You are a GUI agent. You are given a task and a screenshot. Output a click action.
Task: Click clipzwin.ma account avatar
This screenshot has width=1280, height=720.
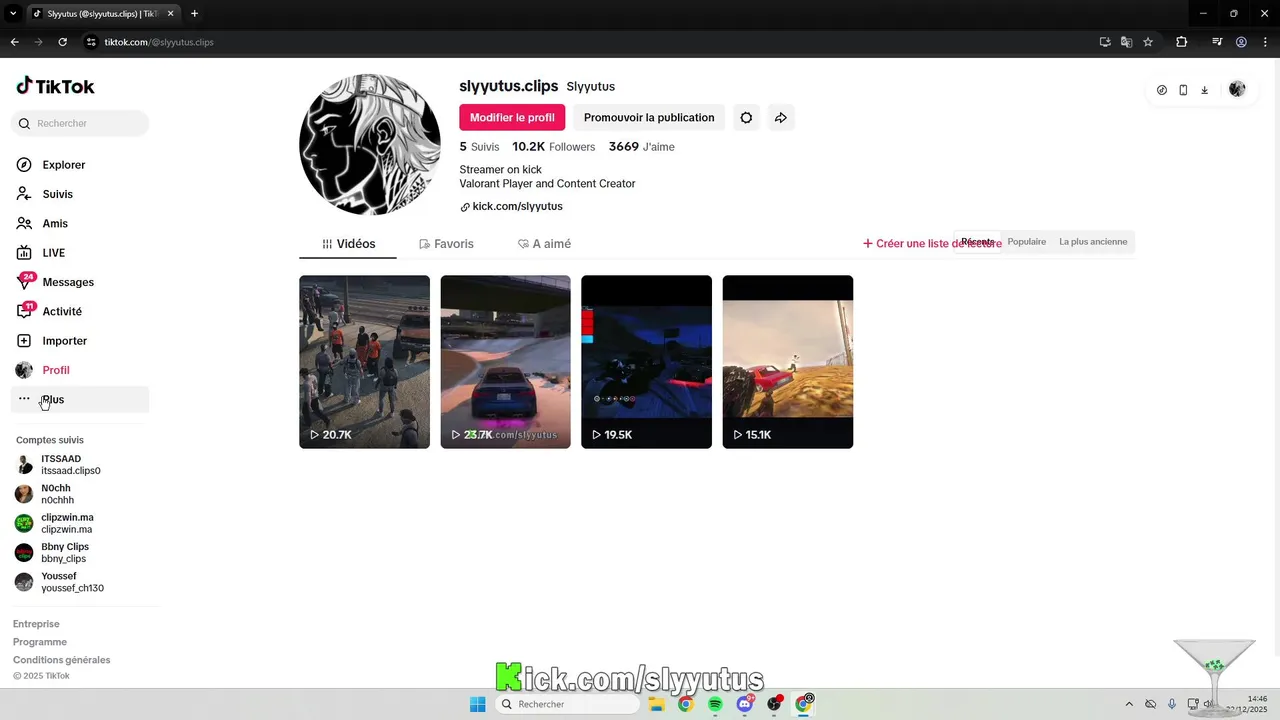coord(24,523)
